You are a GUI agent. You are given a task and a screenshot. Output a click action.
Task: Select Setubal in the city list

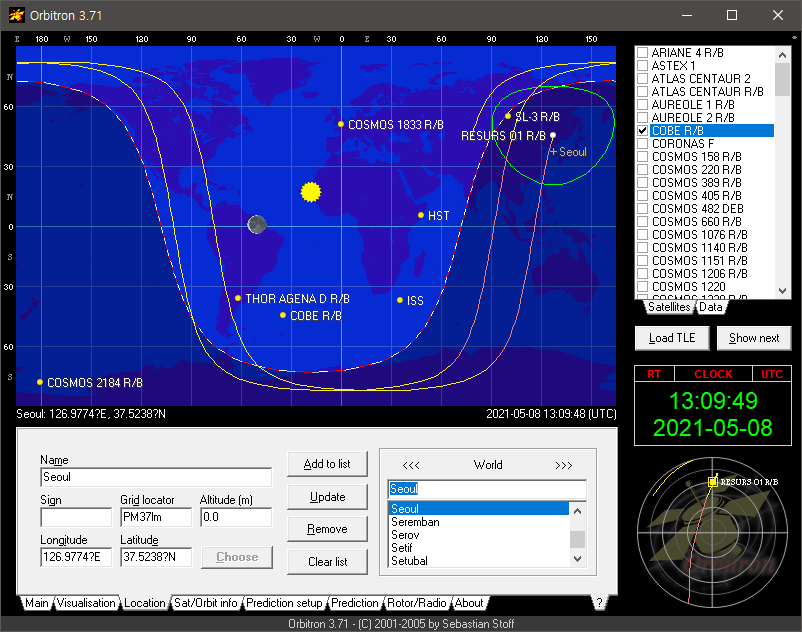pos(479,561)
